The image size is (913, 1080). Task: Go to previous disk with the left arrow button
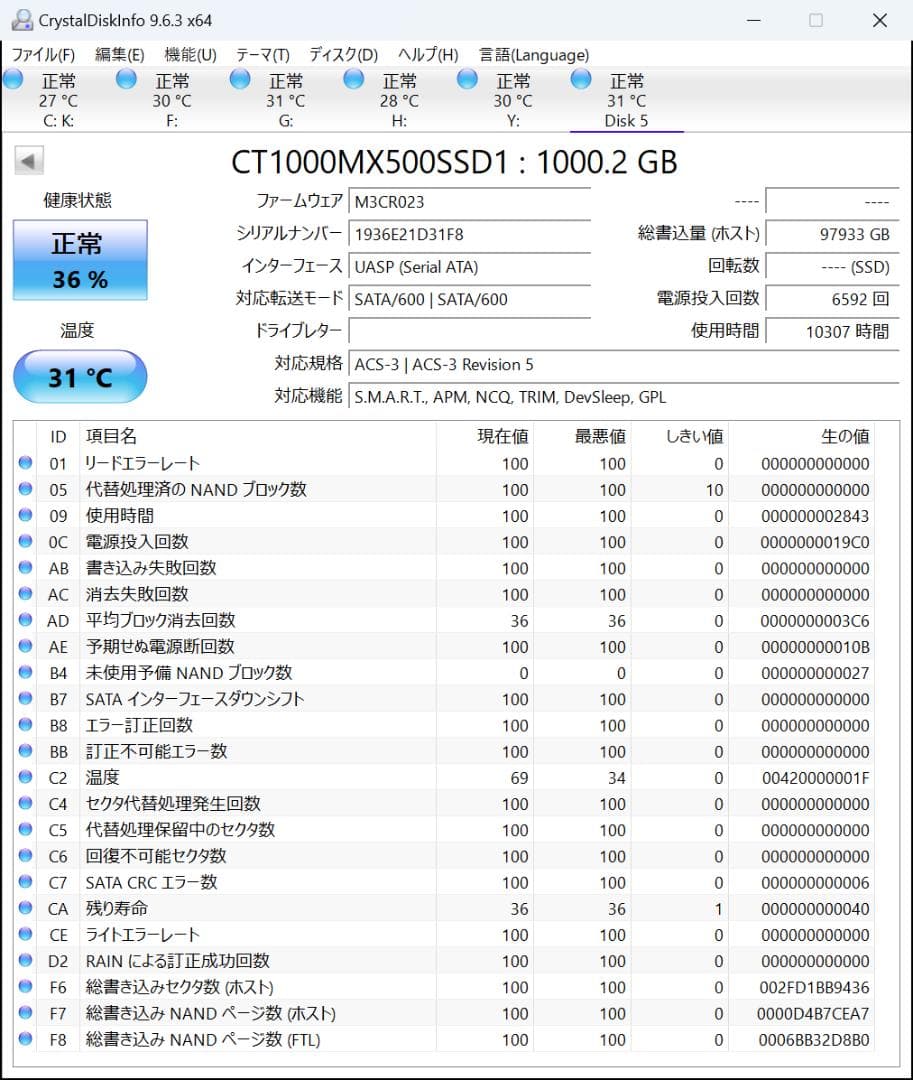coord(29,161)
